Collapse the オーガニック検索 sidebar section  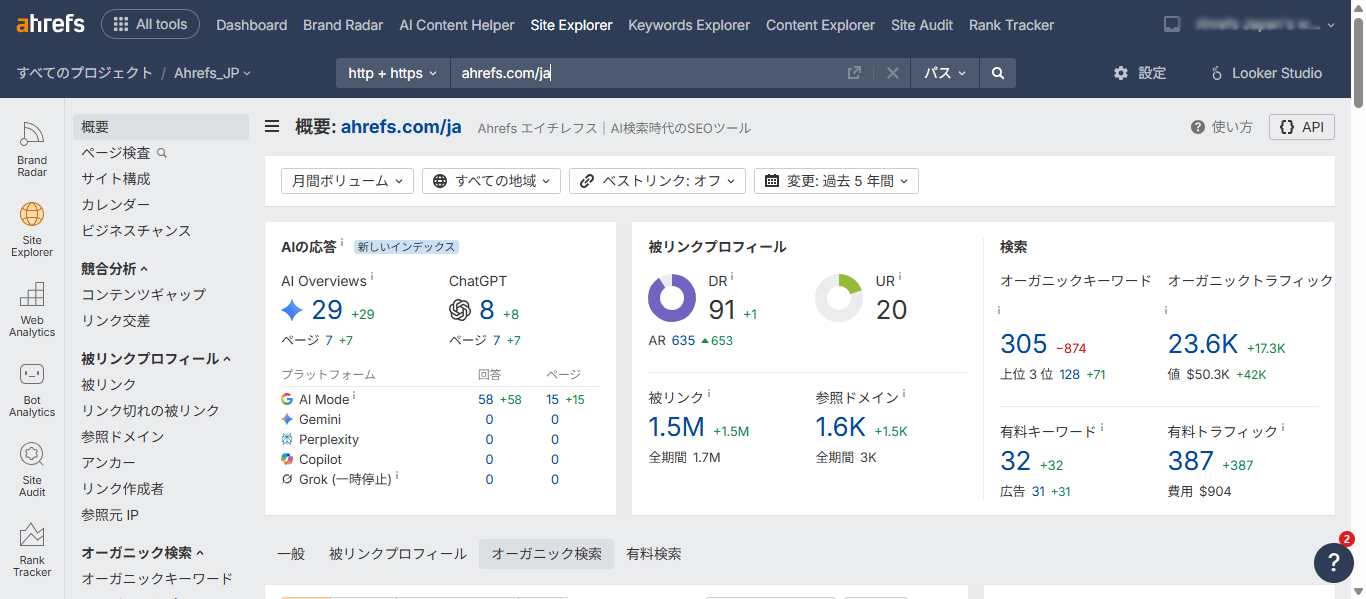tap(143, 552)
